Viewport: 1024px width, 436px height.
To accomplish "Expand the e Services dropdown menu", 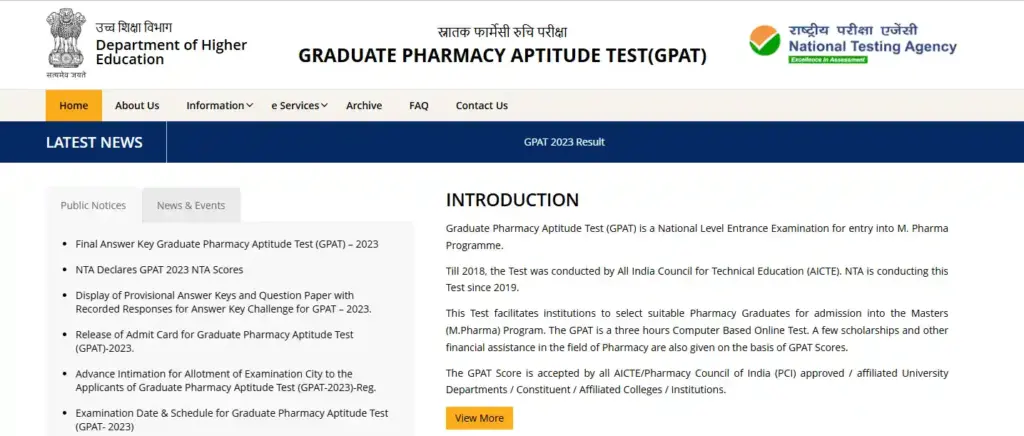I will (299, 106).
